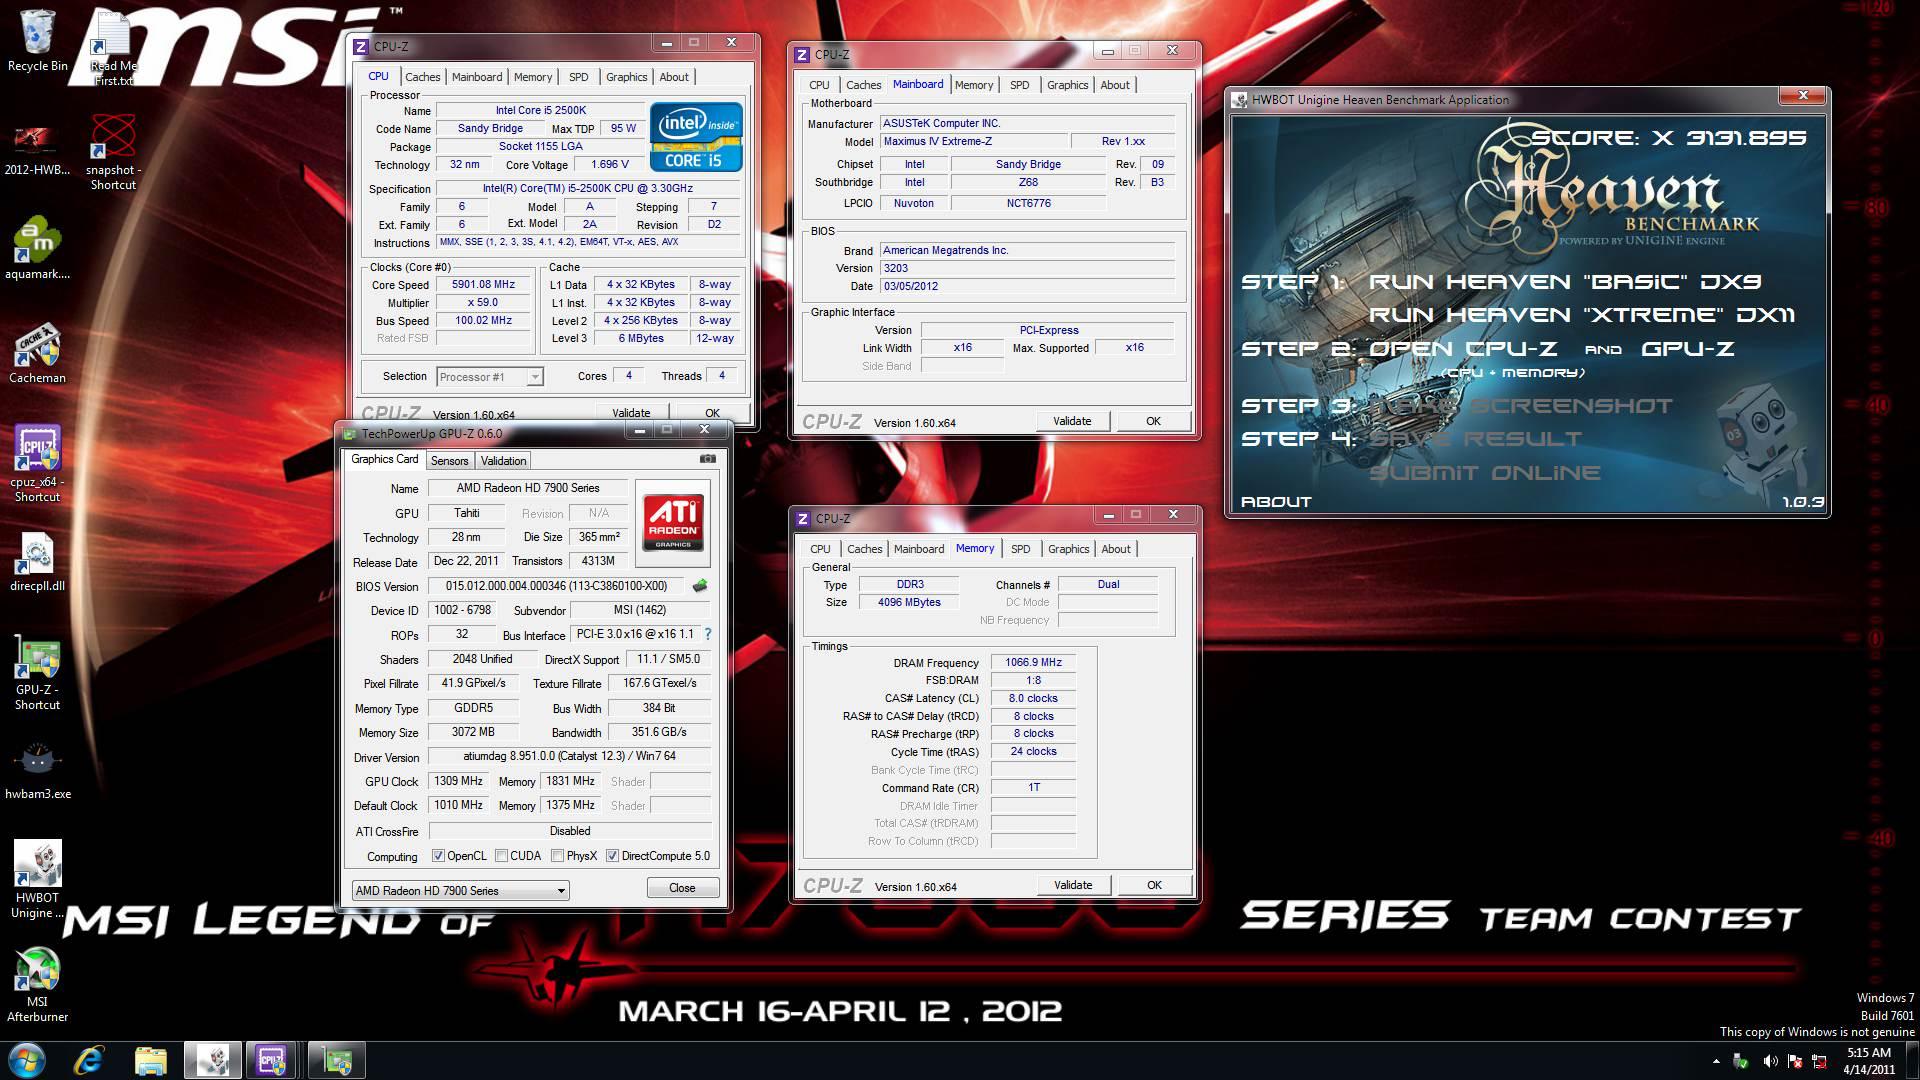Switch to Sensors tab in GPU-Z

tap(449, 460)
